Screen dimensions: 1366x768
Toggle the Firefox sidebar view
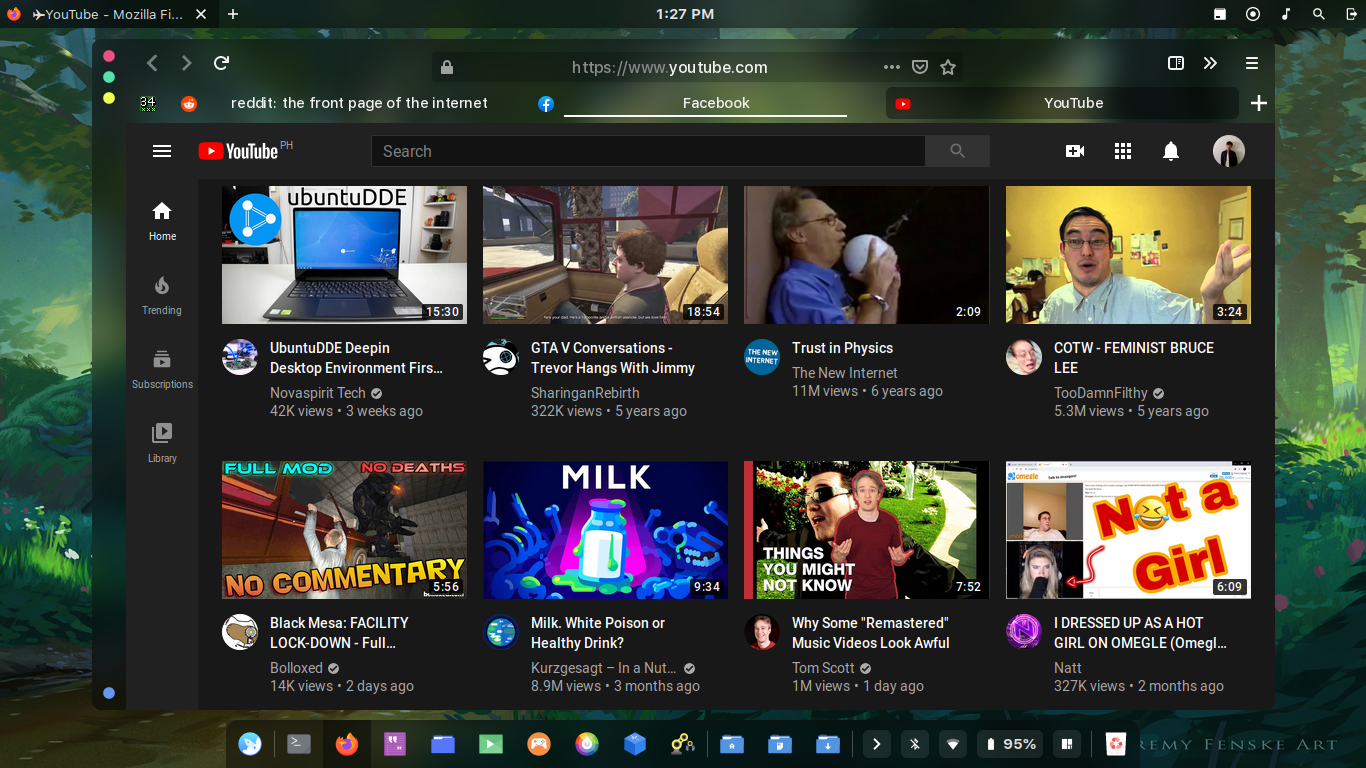[x=1176, y=63]
